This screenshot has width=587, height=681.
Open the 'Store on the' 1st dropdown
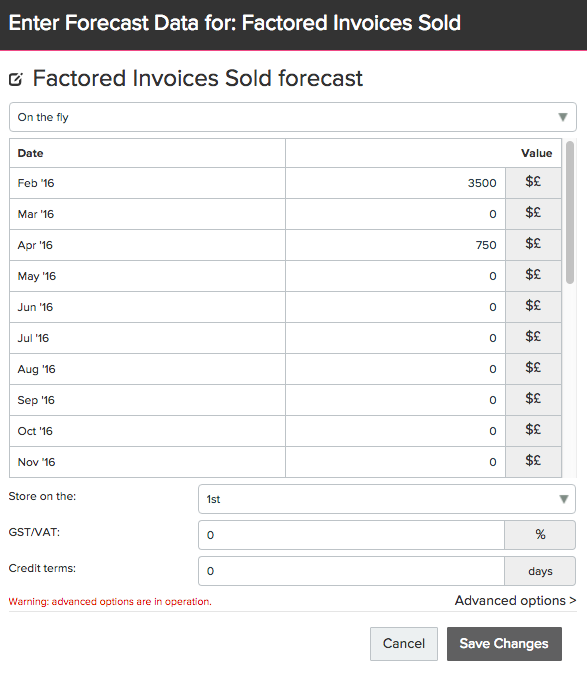[x=387, y=499]
